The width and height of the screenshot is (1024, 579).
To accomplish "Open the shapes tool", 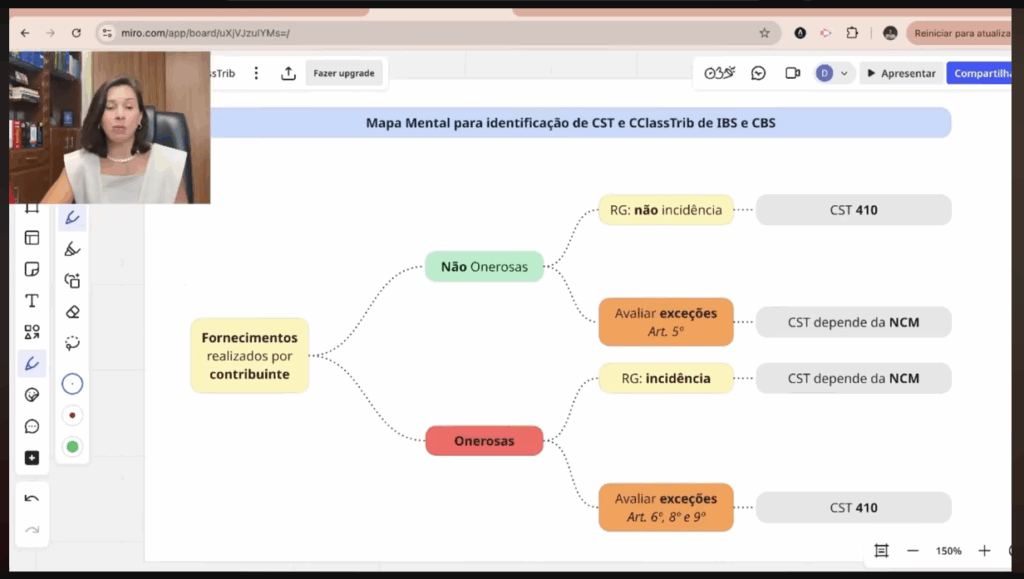I will [x=32, y=332].
